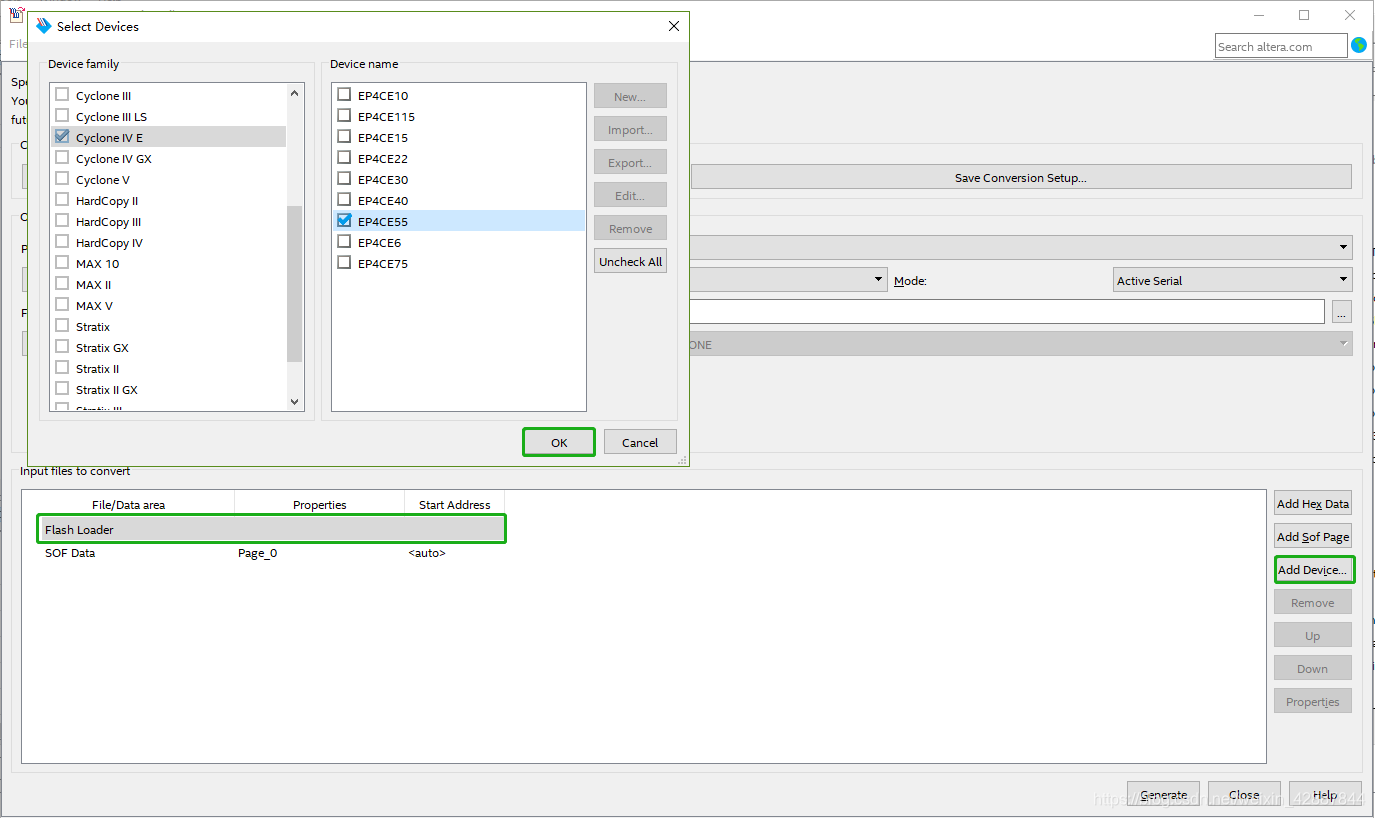The image size is (1375, 818).
Task: Confirm device selection with OK
Action: point(559,442)
